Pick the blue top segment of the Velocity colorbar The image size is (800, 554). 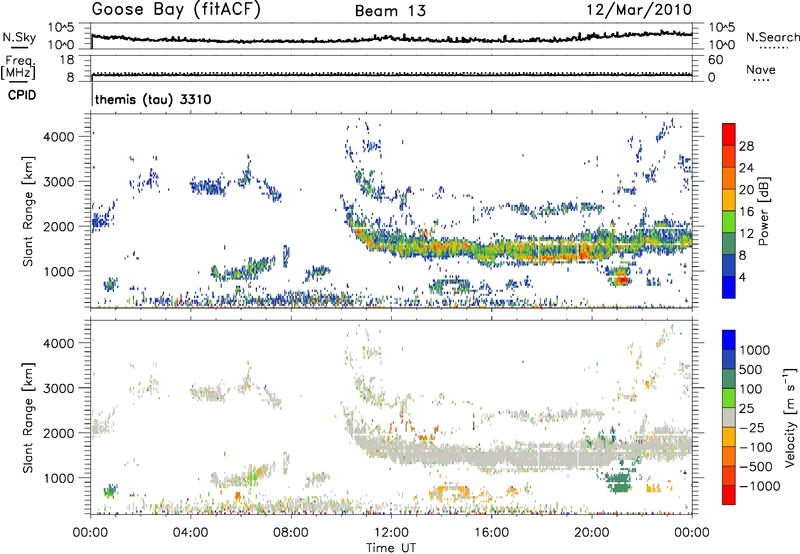(x=729, y=340)
